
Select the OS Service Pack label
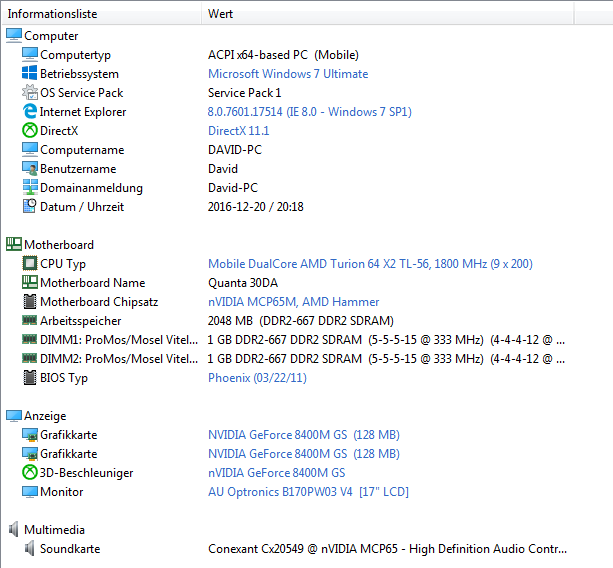pyautogui.click(x=82, y=93)
